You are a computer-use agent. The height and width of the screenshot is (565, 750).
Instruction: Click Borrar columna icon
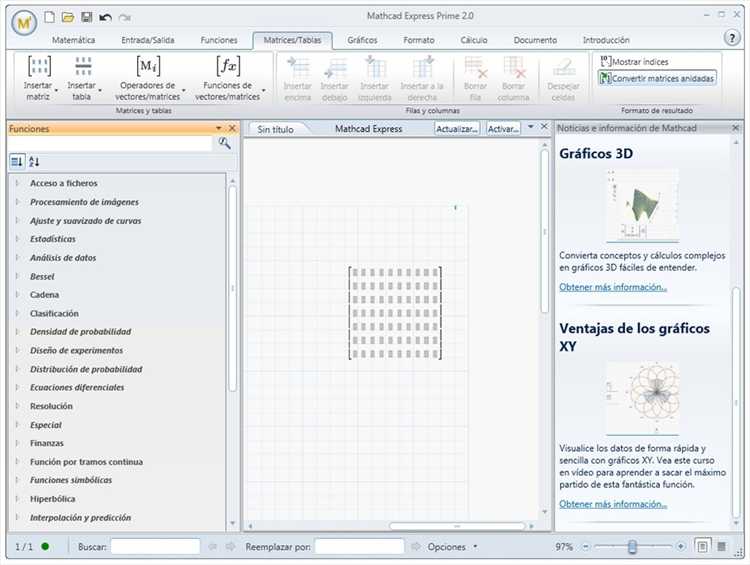tap(514, 67)
